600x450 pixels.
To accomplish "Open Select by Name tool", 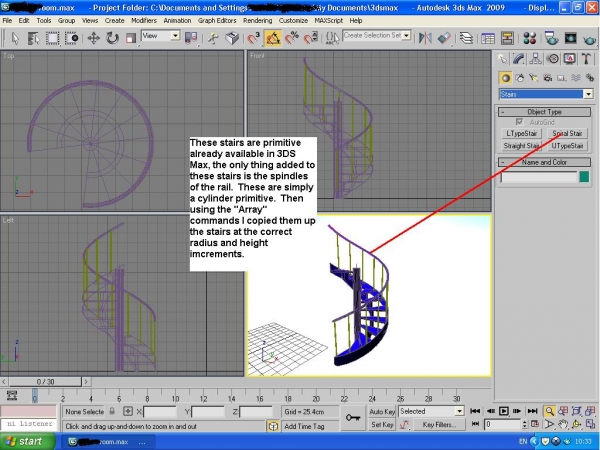I will pos(34,38).
